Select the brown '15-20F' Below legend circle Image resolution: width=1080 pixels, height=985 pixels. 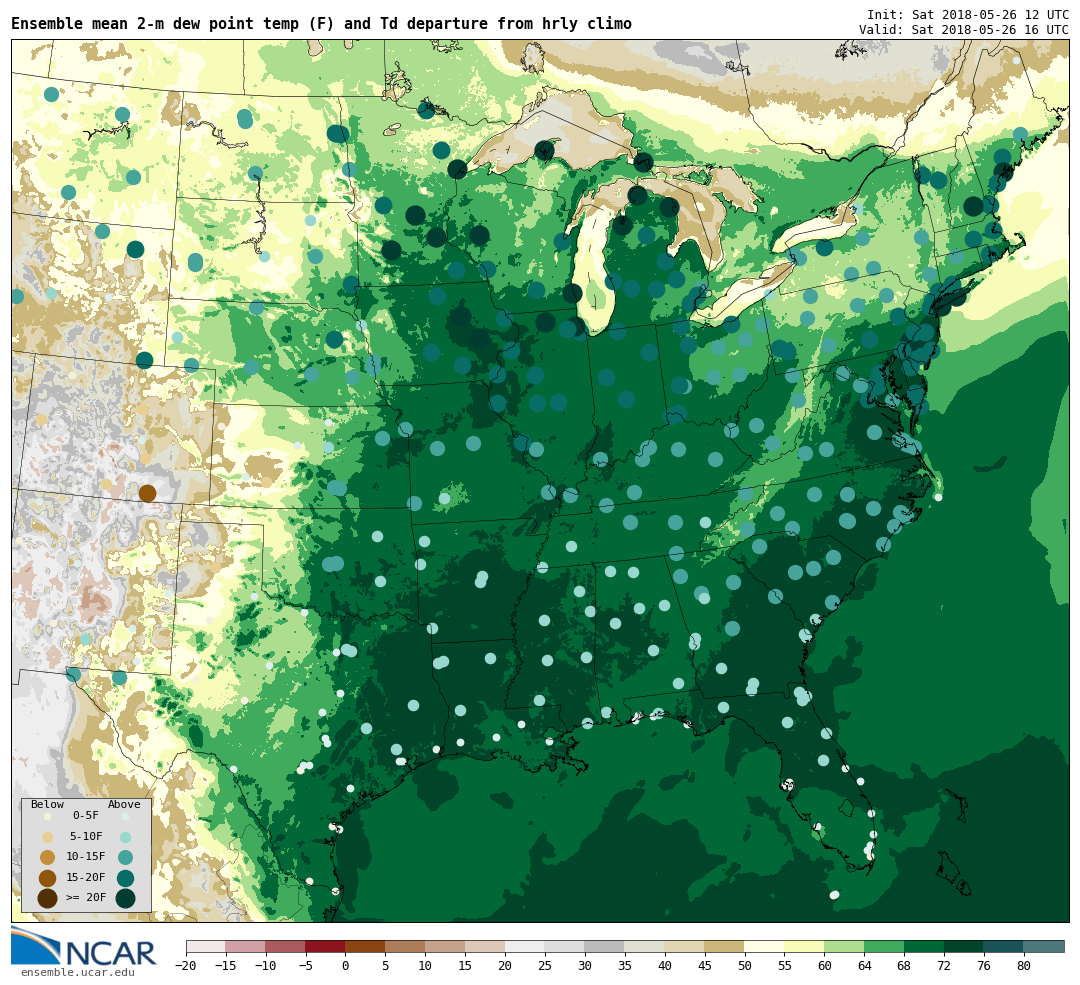(47, 878)
